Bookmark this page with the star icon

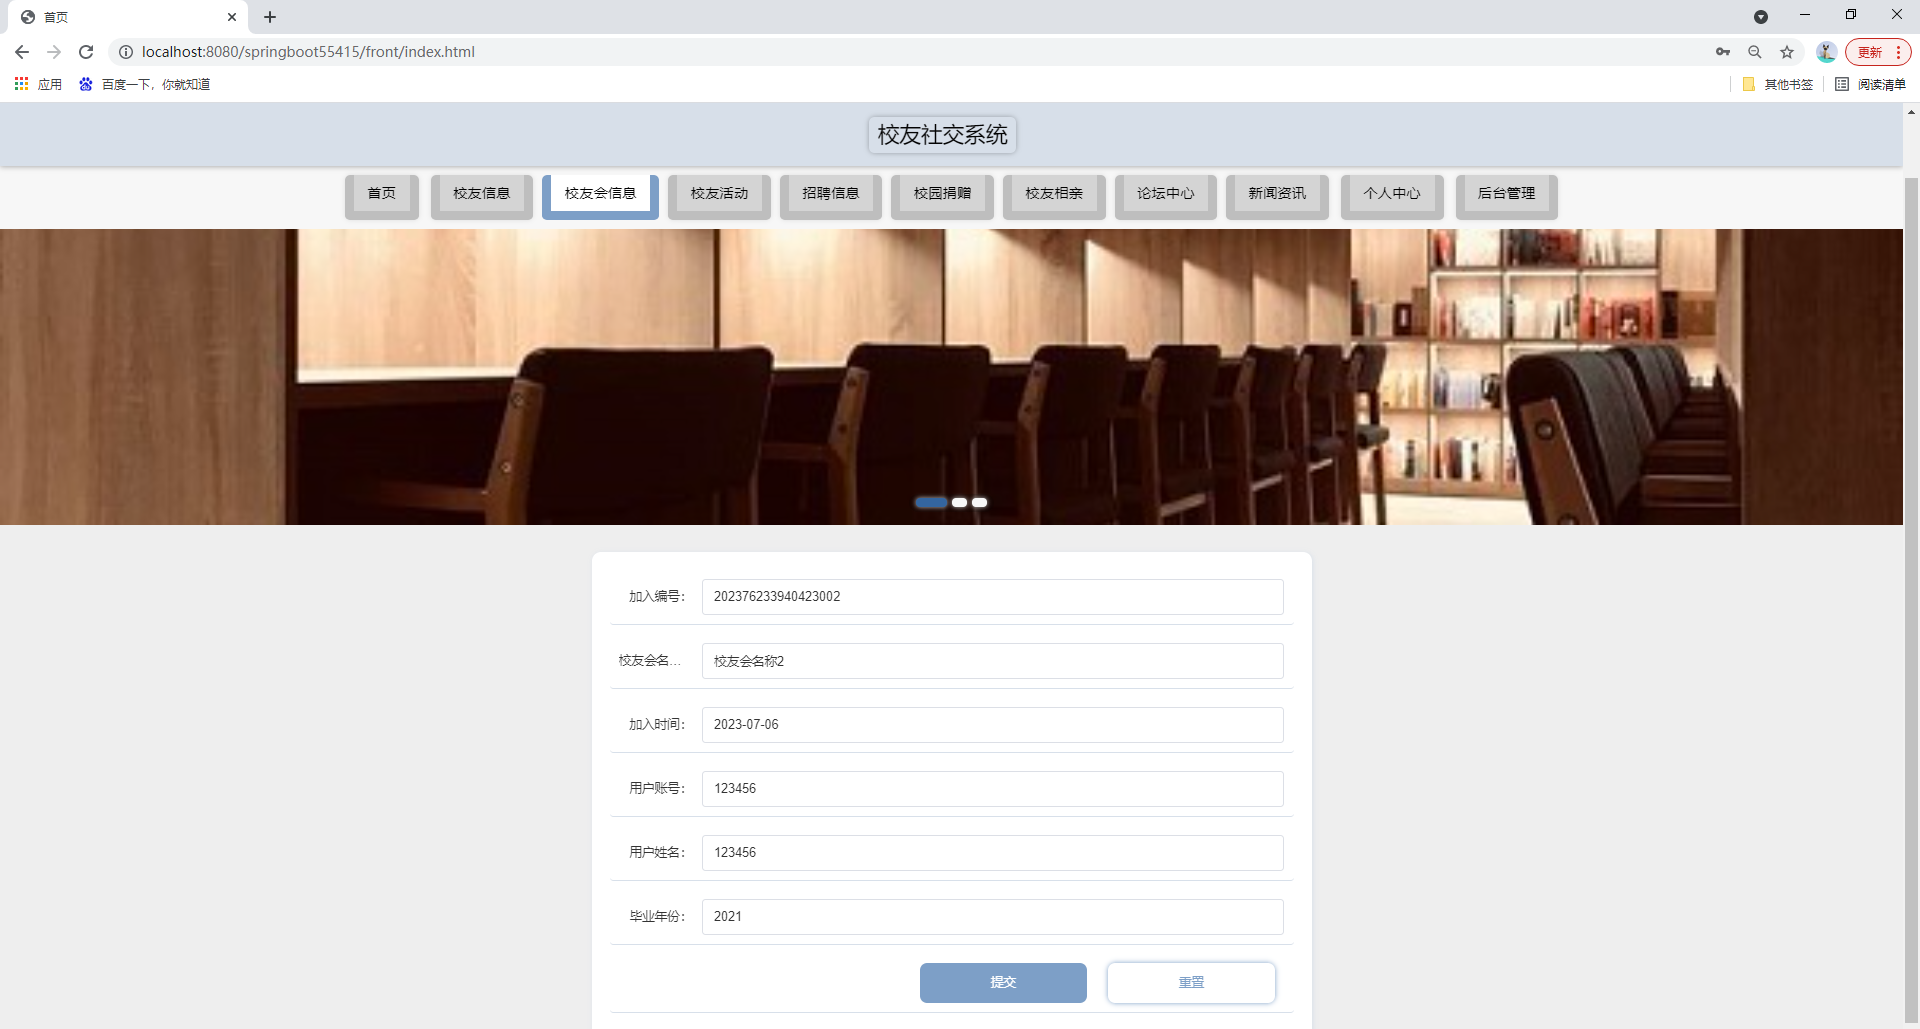[x=1787, y=51]
